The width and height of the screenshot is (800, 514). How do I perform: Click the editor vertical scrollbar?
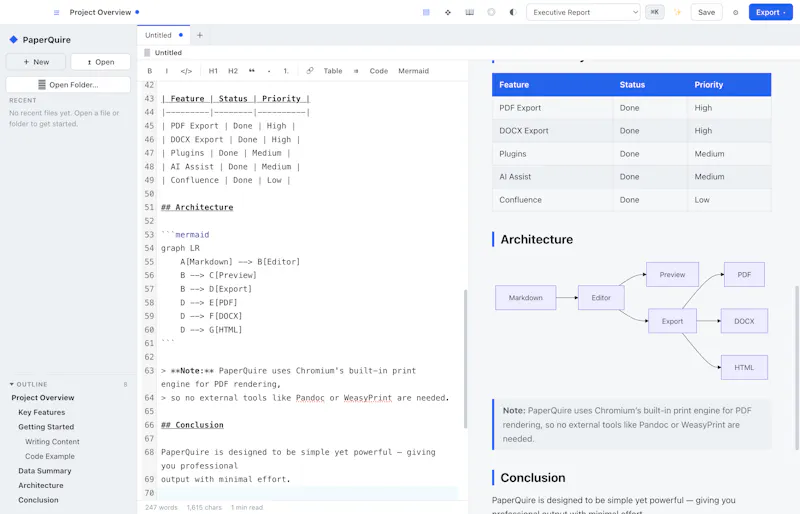click(465, 359)
